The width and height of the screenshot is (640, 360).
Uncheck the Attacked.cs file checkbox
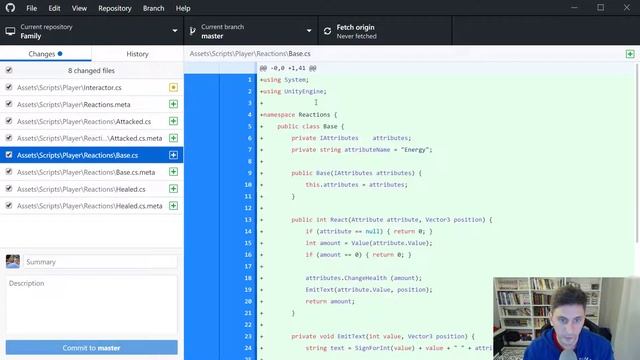click(x=9, y=121)
